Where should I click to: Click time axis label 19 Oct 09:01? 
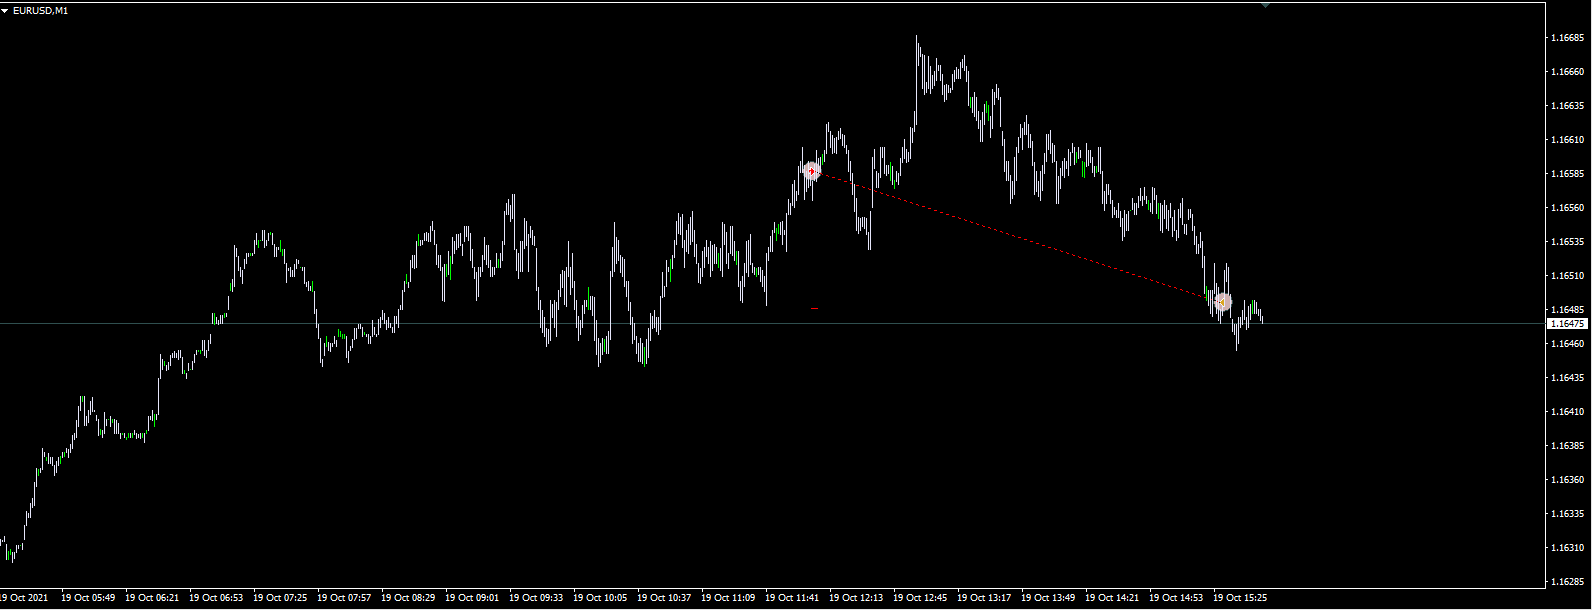(472, 598)
